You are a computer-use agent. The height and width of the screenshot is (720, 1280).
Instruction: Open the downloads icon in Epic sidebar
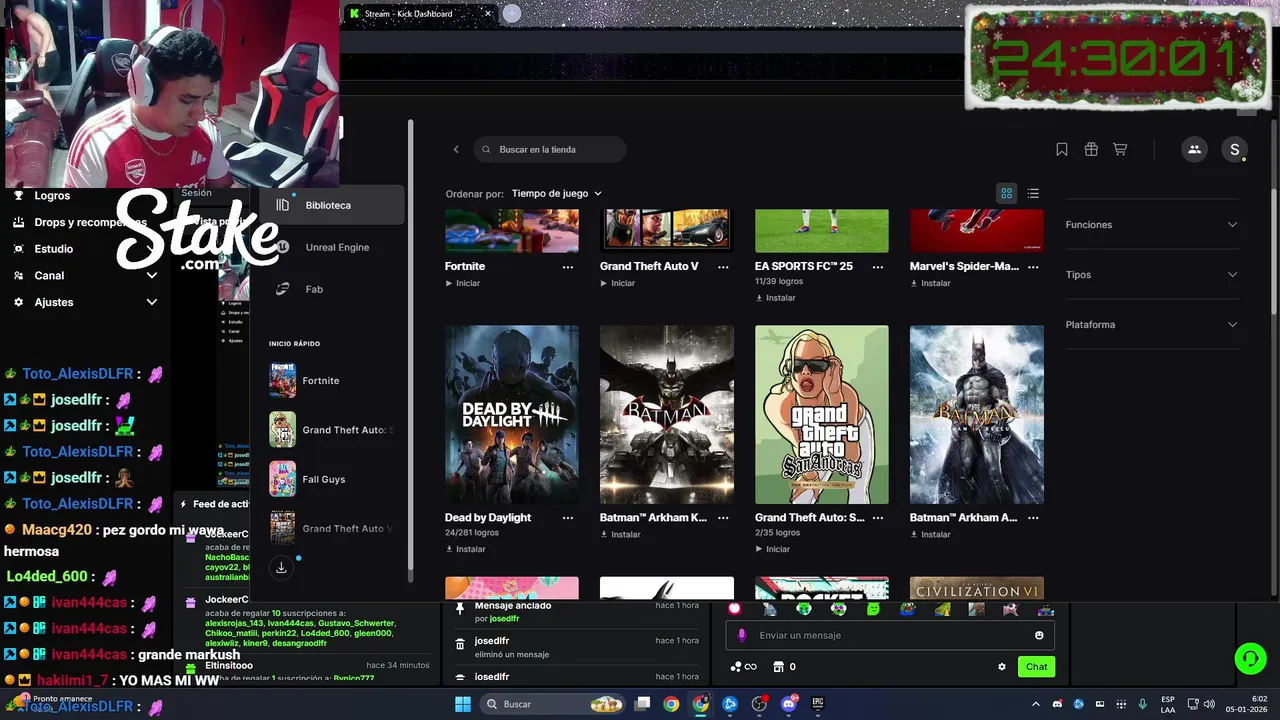281,567
